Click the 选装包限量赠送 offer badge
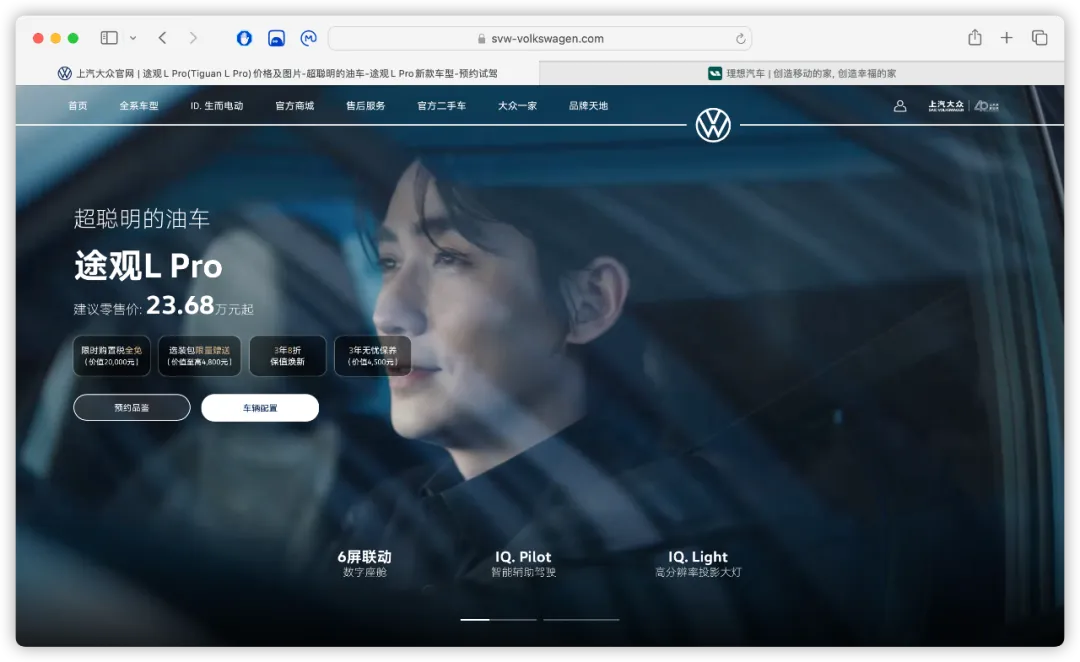 (x=200, y=356)
